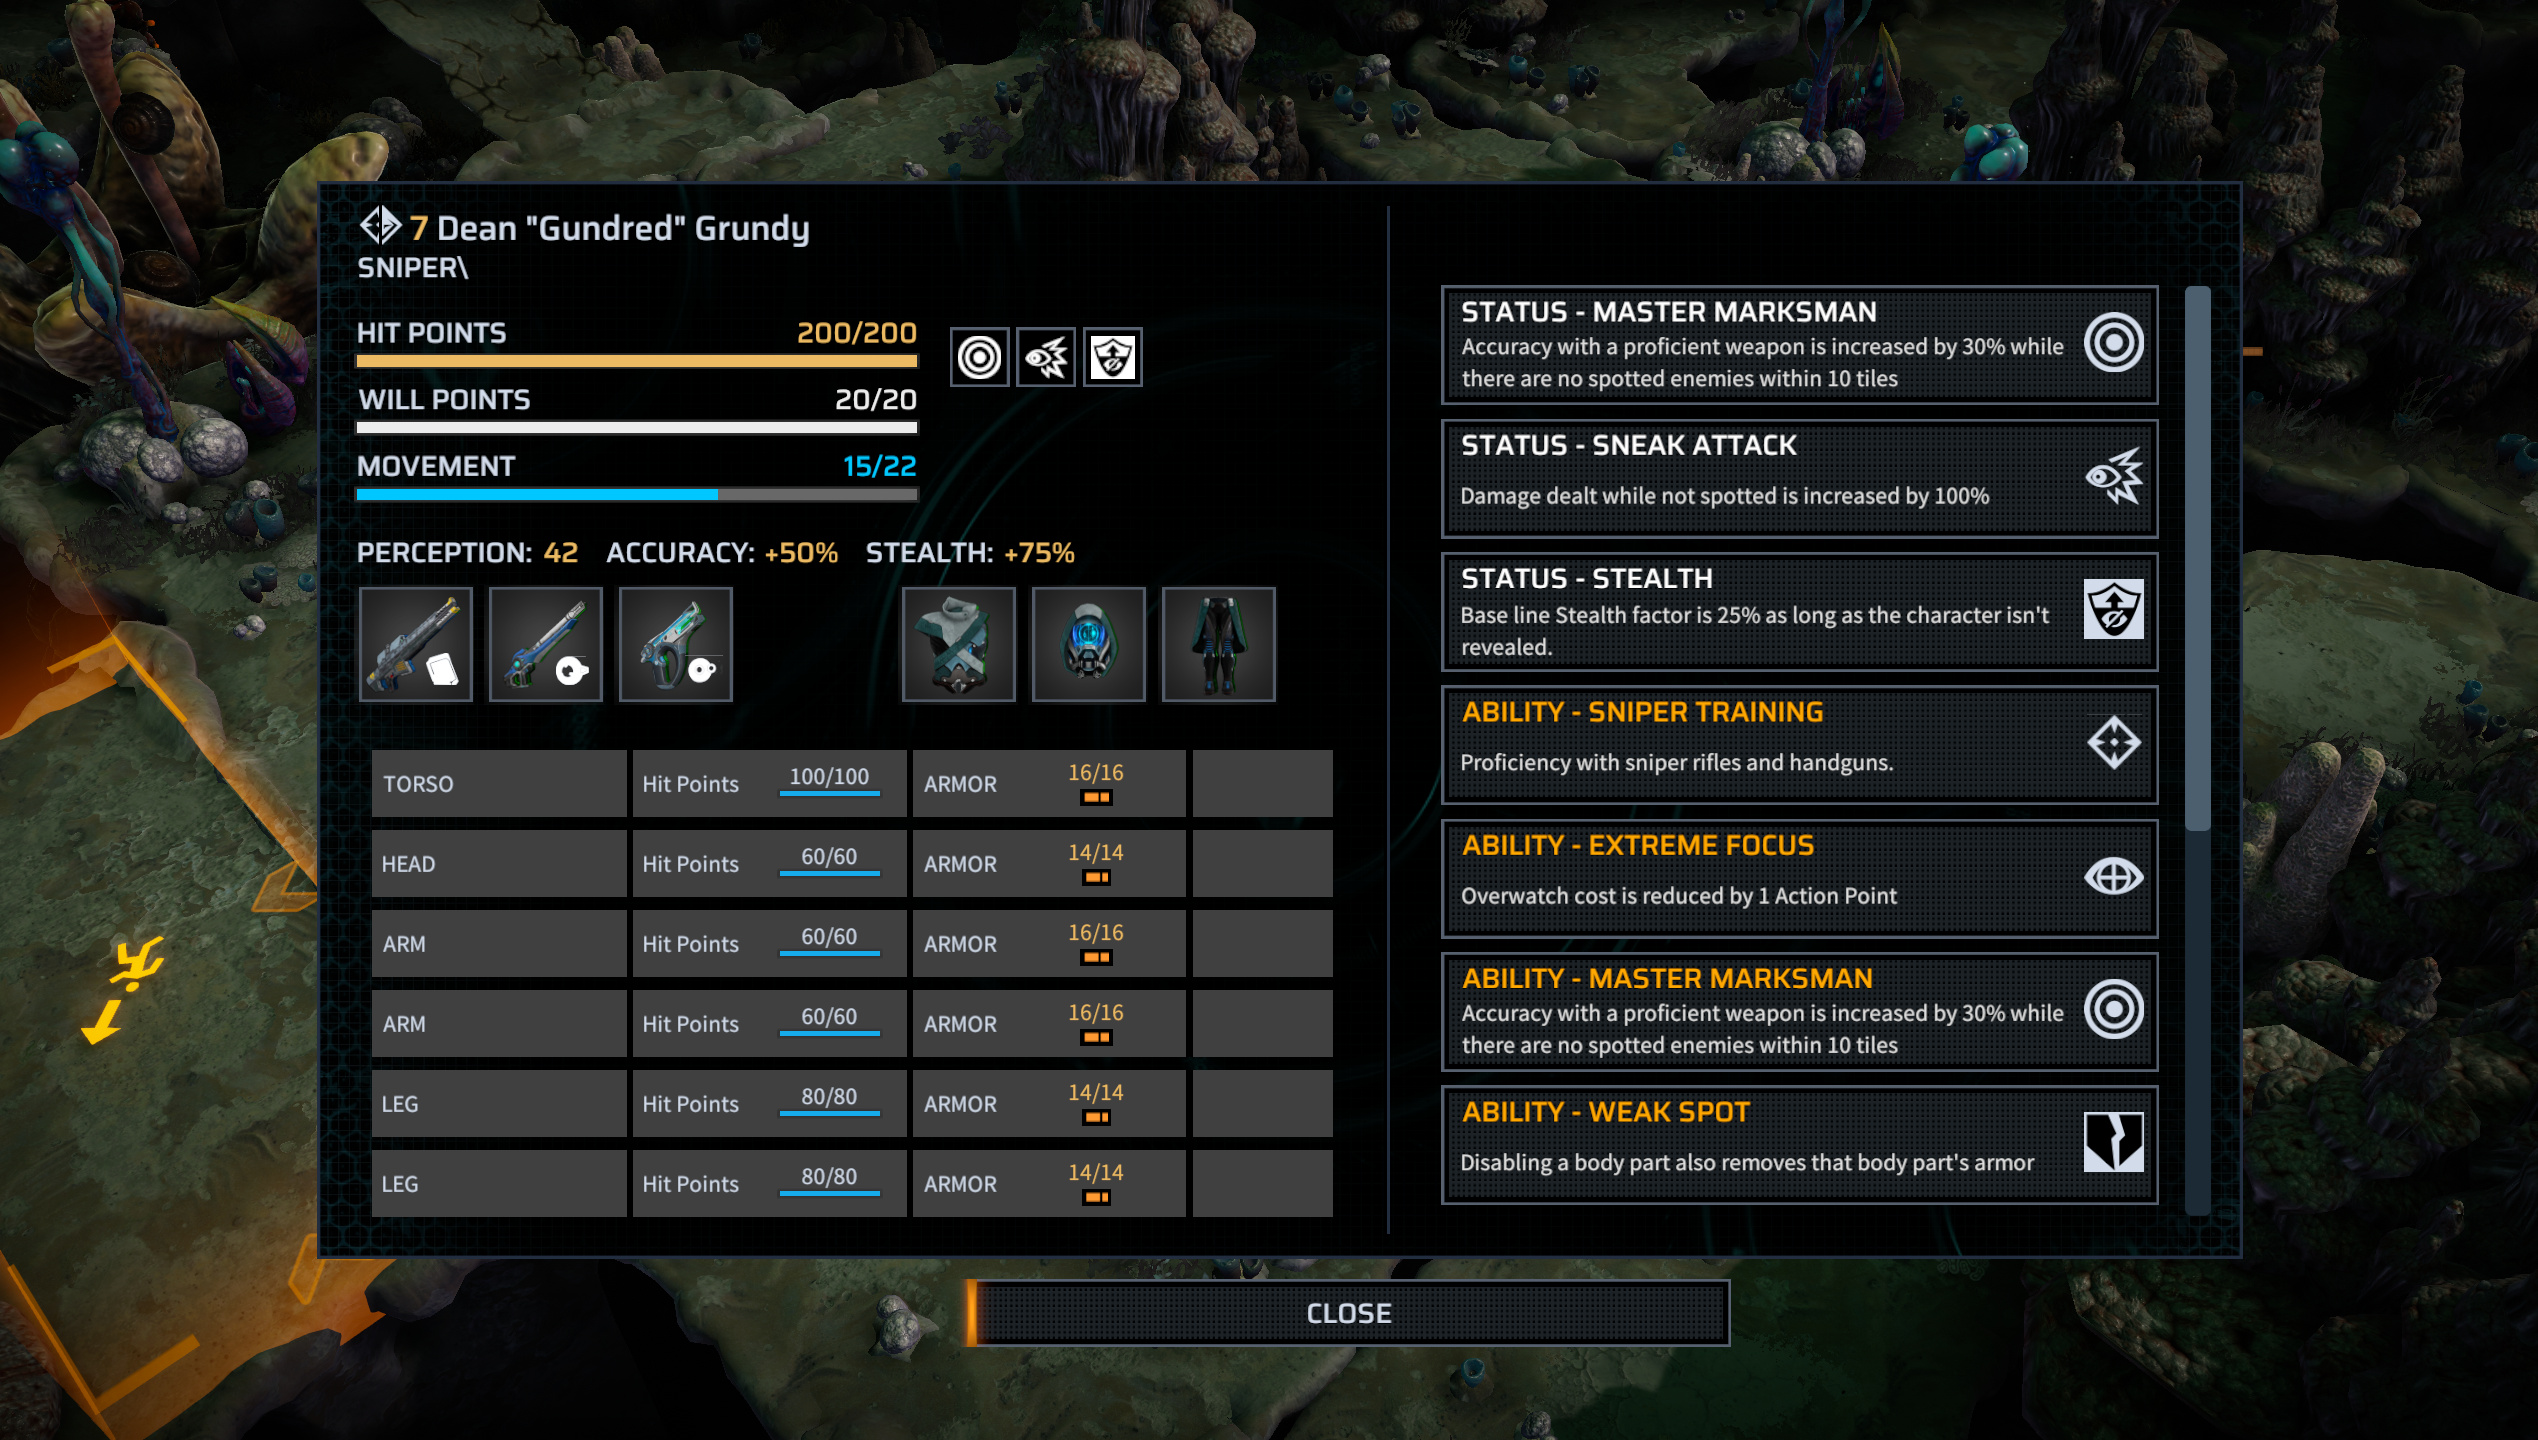Open the Extreme Focus ability entry
Viewport: 2538px width, 1440px height.
pos(1799,878)
